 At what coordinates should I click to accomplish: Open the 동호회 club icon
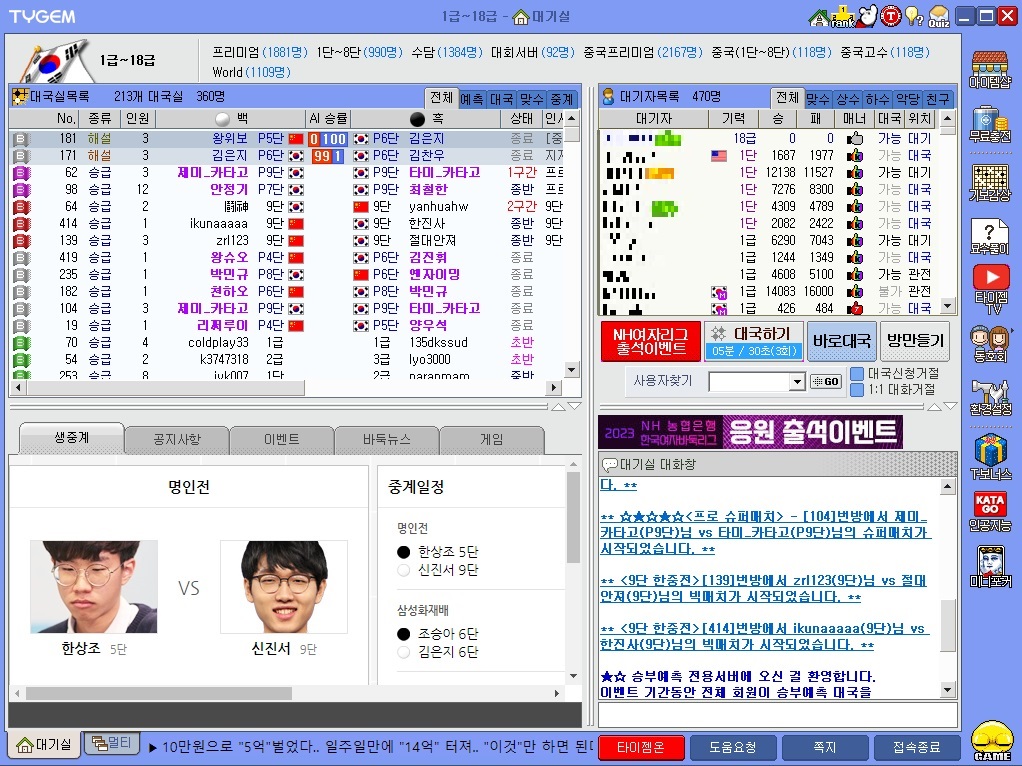coord(990,344)
